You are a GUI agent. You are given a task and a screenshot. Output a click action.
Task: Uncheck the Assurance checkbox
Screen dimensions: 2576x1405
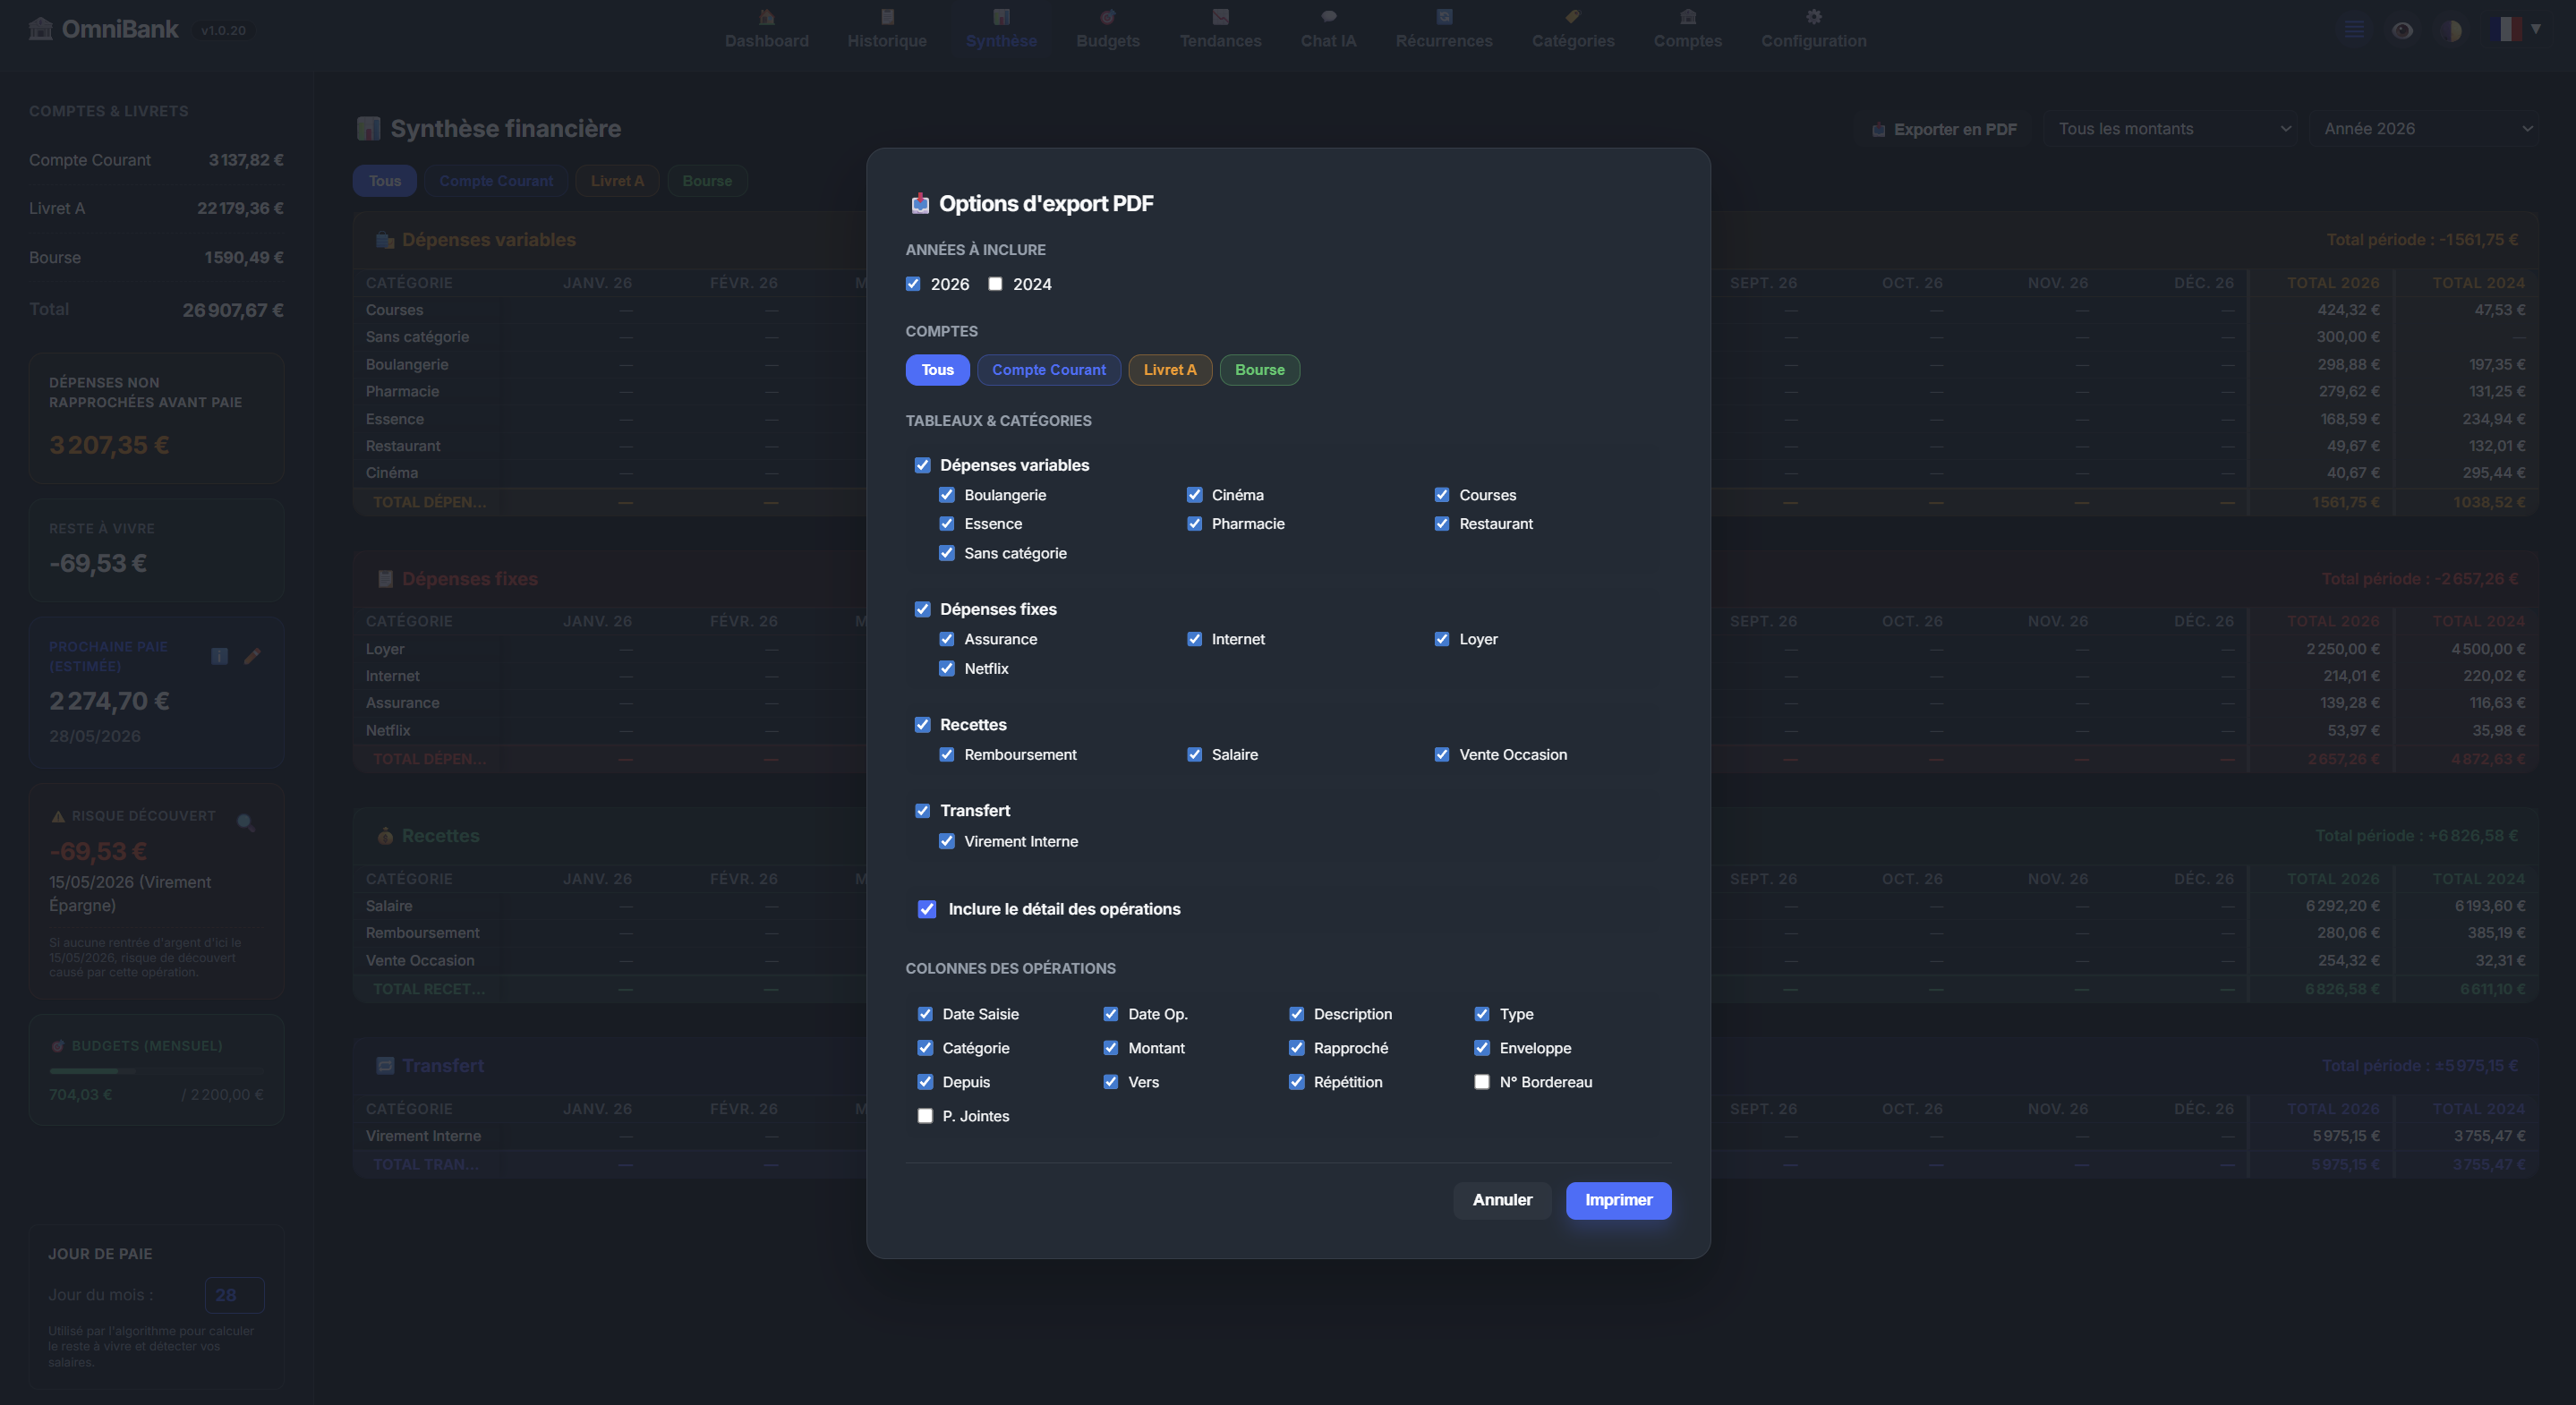click(x=947, y=639)
